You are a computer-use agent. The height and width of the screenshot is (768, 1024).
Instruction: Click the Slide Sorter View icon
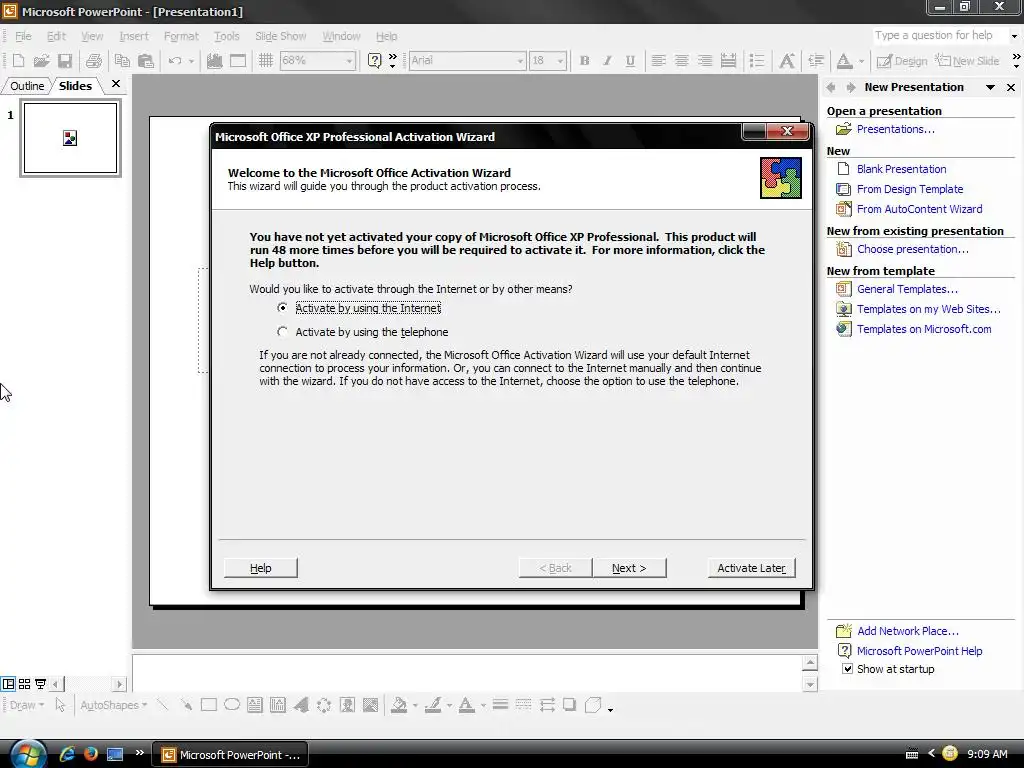tap(24, 684)
